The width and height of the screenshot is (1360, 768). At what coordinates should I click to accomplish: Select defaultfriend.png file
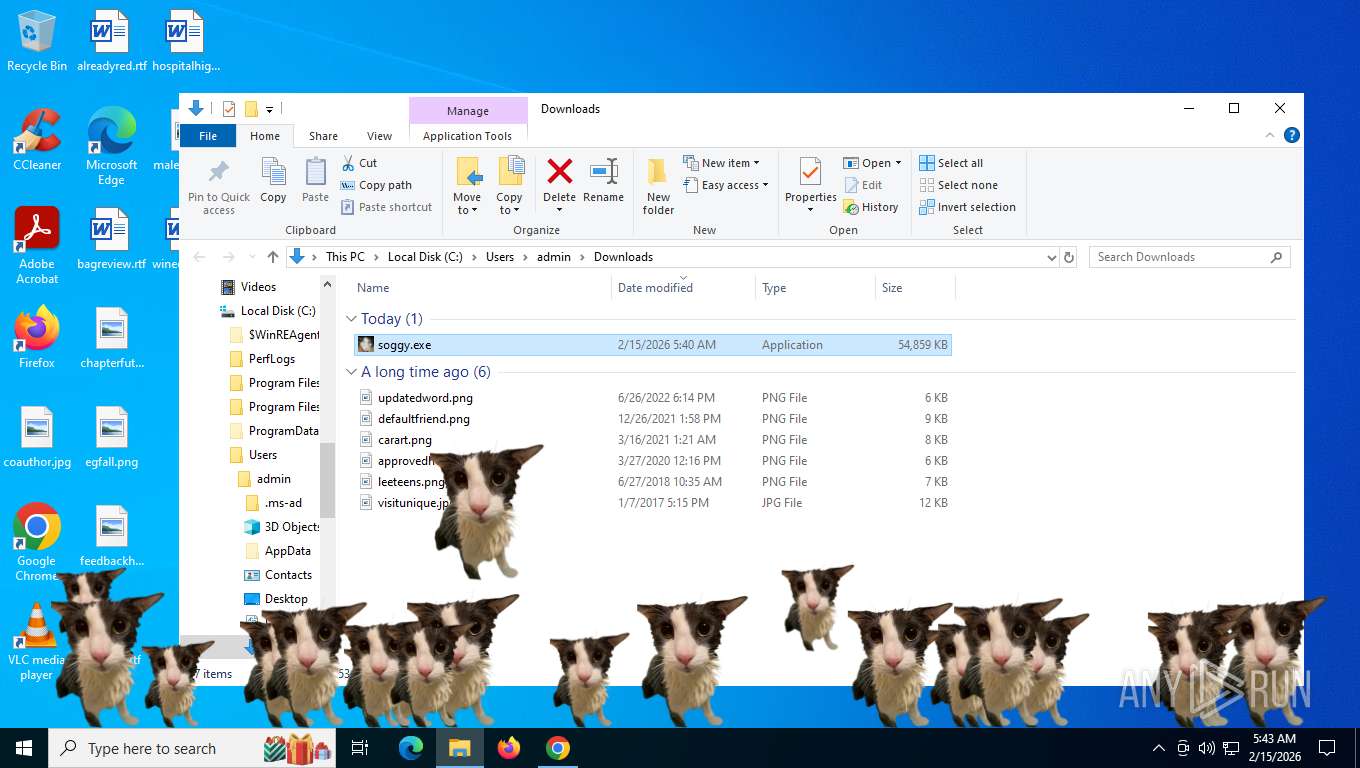653,419
